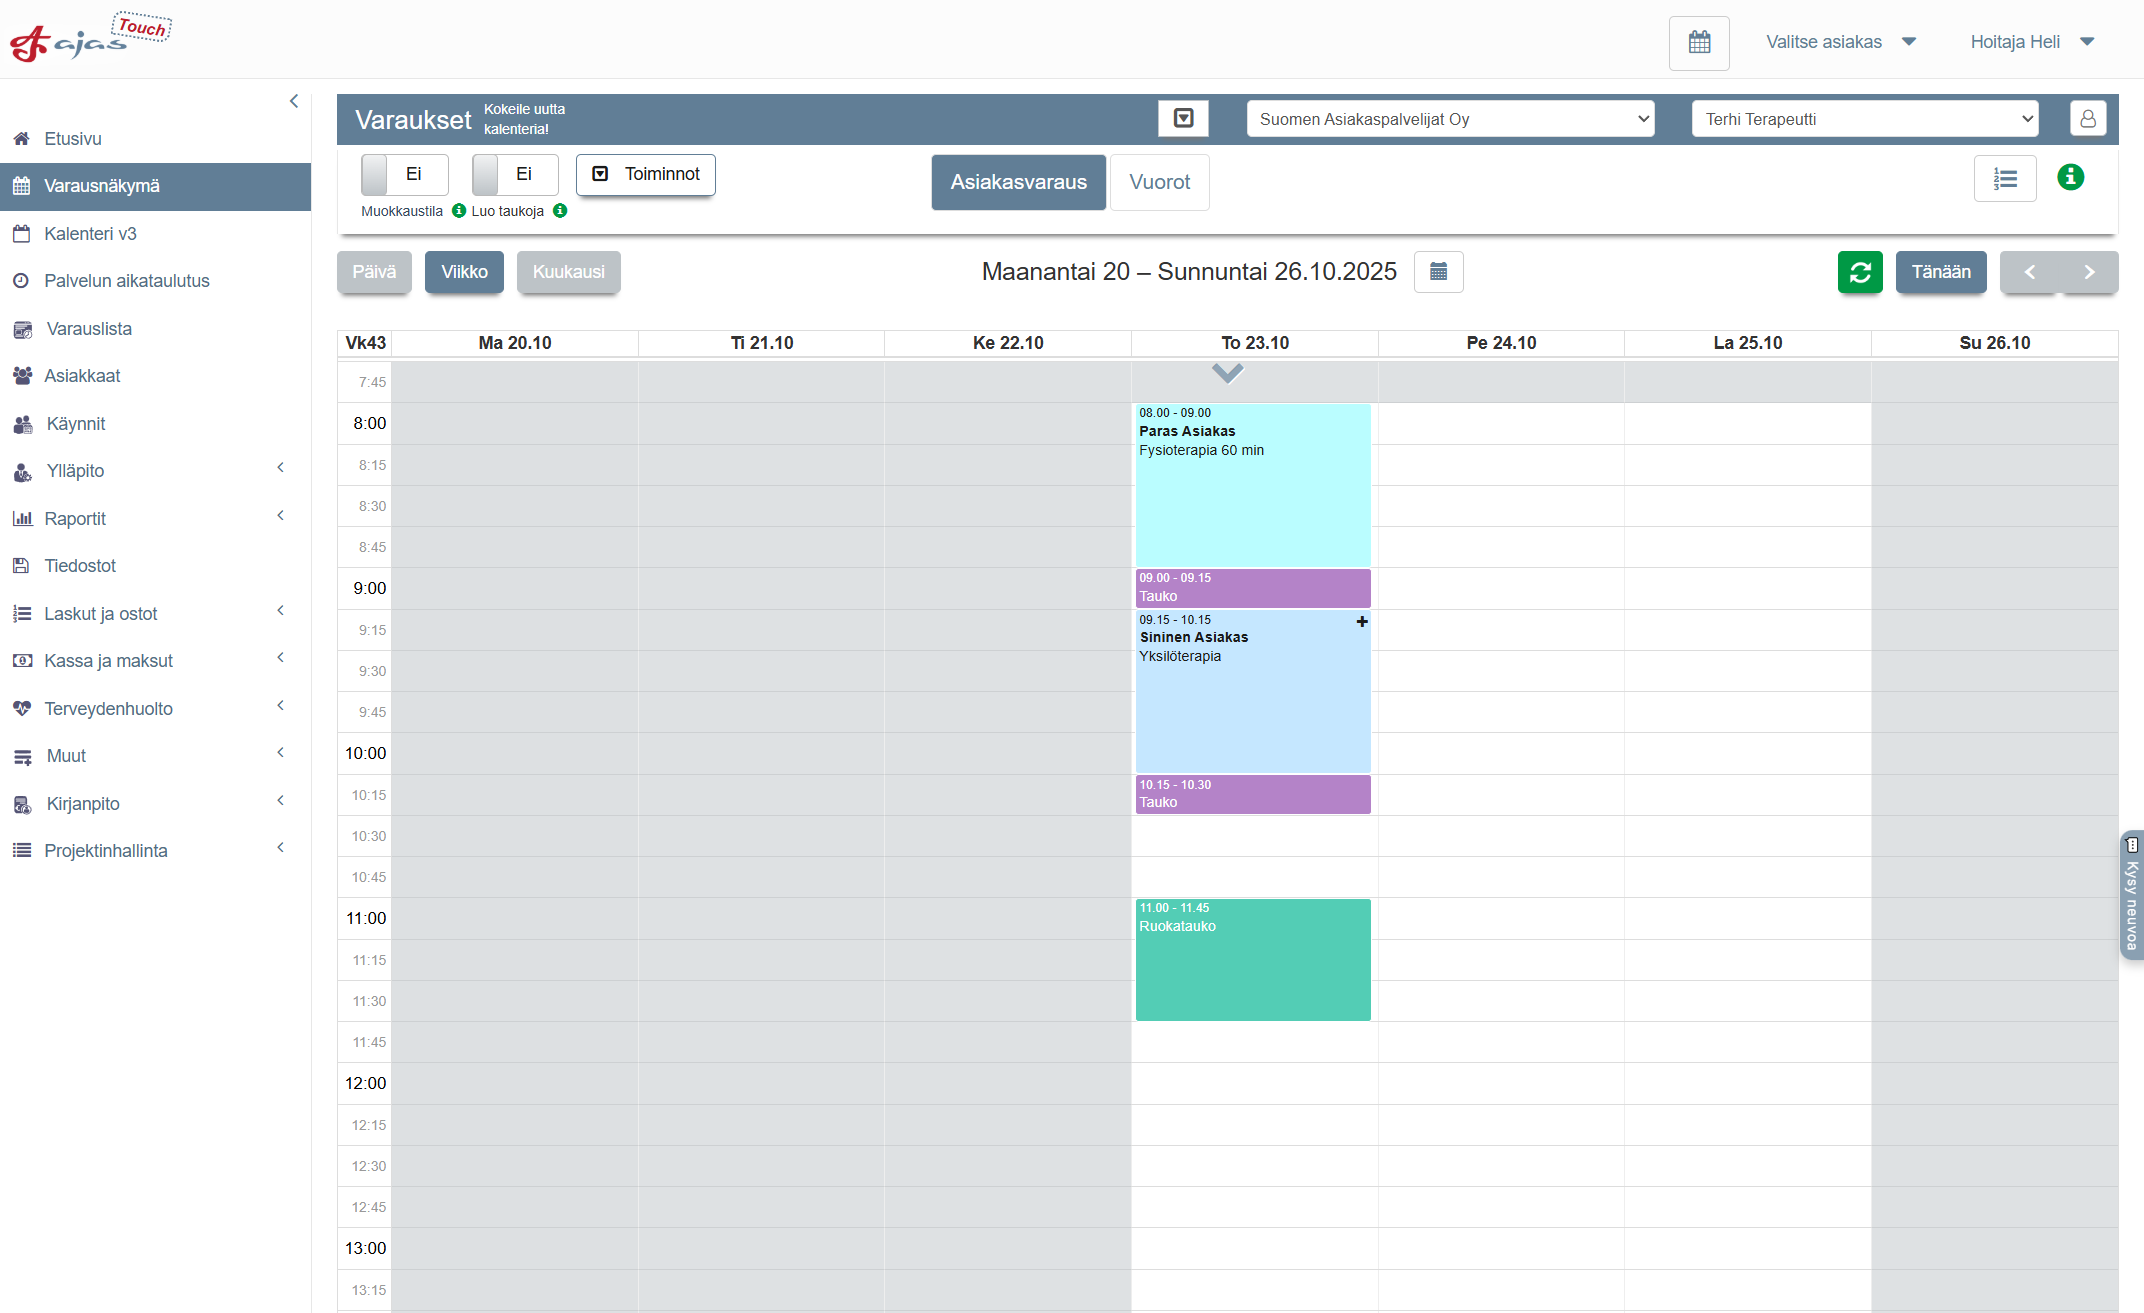Click the green refresh calendar icon
Image resolution: width=2144 pixels, height=1313 pixels.
click(x=1859, y=272)
